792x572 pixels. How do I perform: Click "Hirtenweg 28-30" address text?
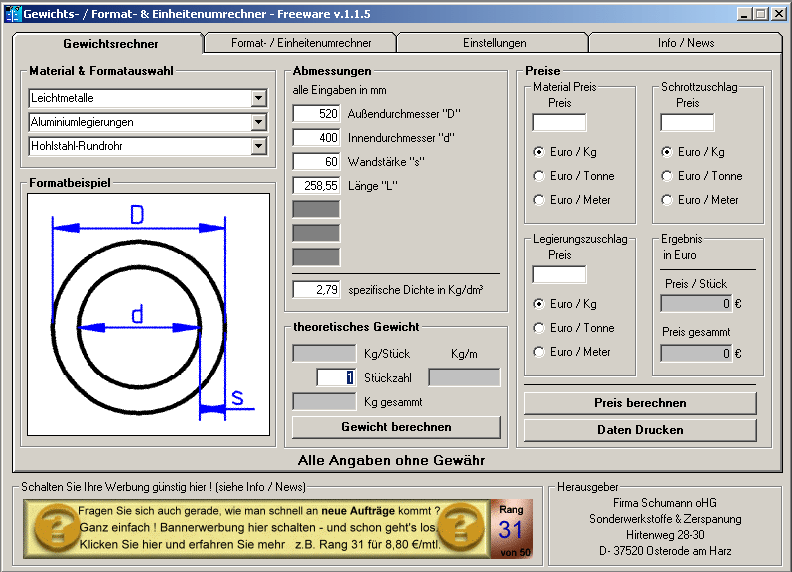coord(665,535)
